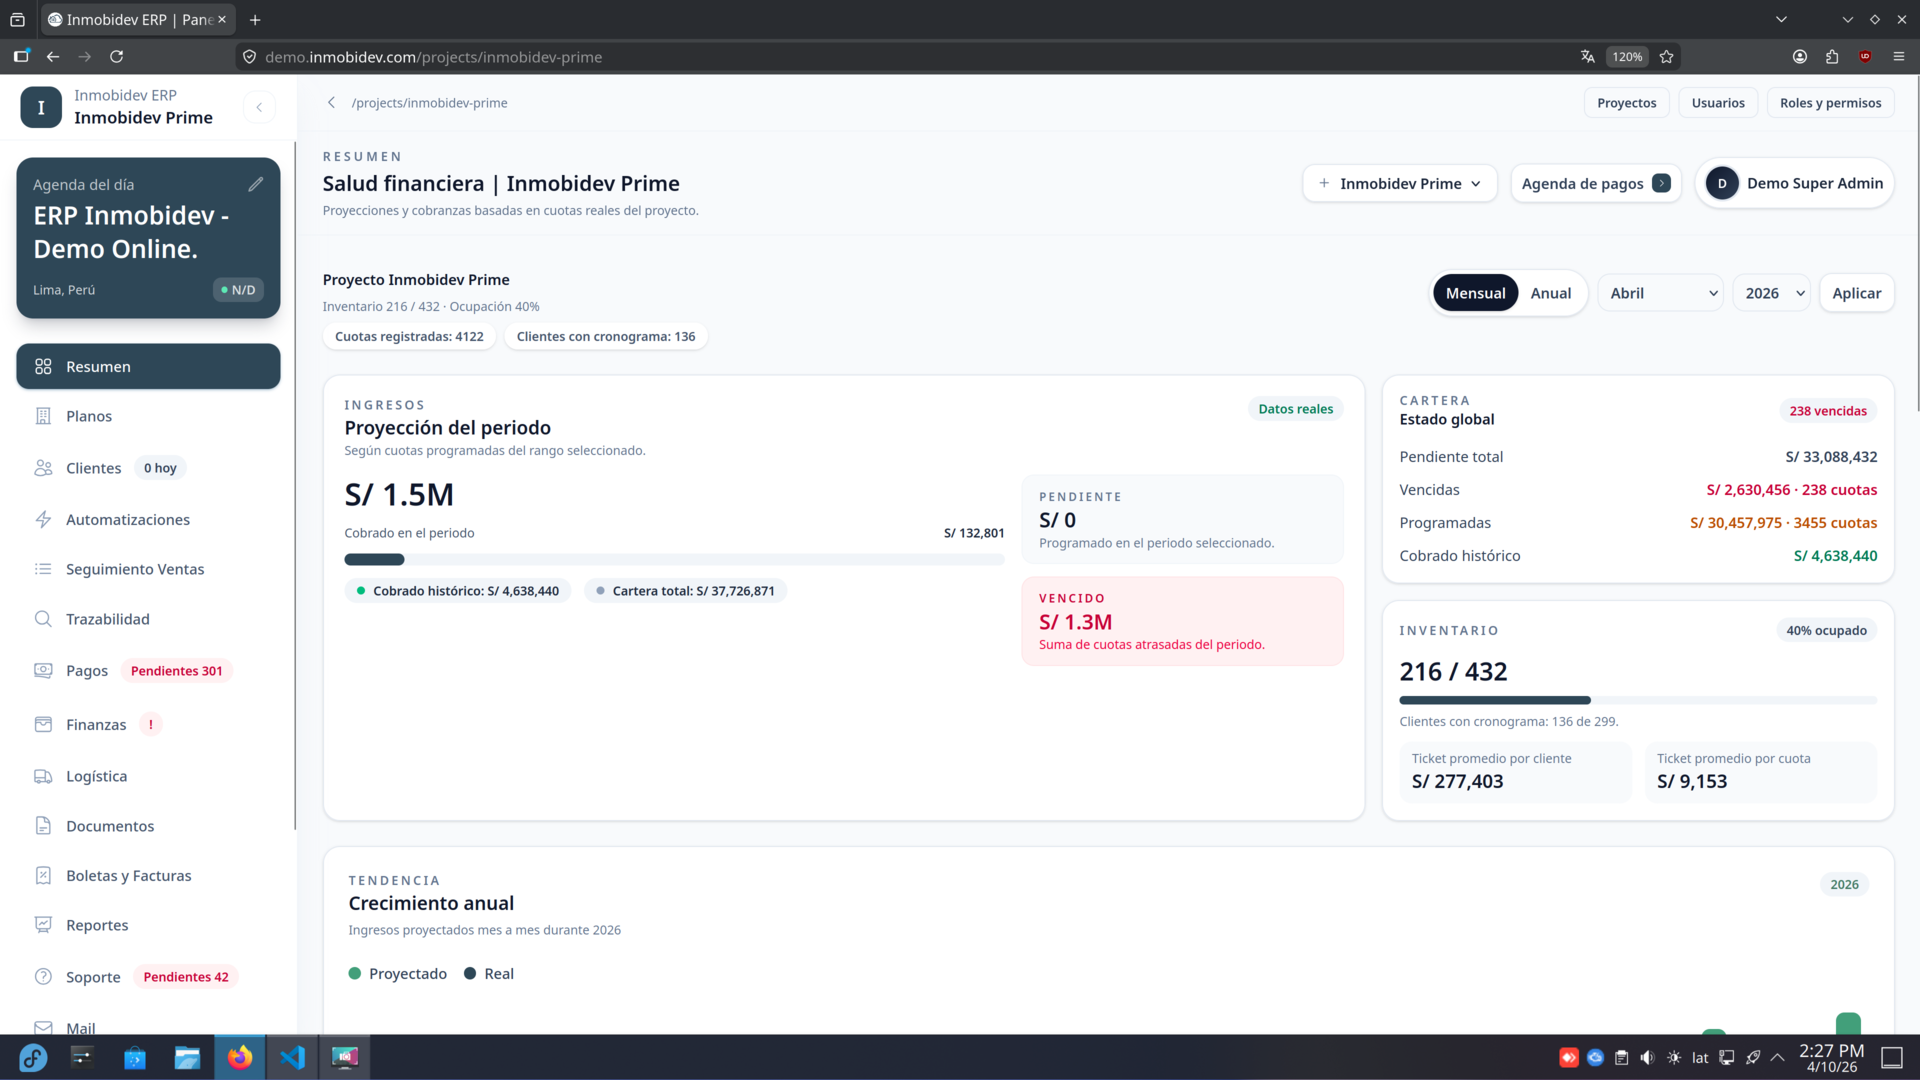
Task: Click the inventario occupancy progress bar
Action: pyautogui.click(x=1637, y=700)
